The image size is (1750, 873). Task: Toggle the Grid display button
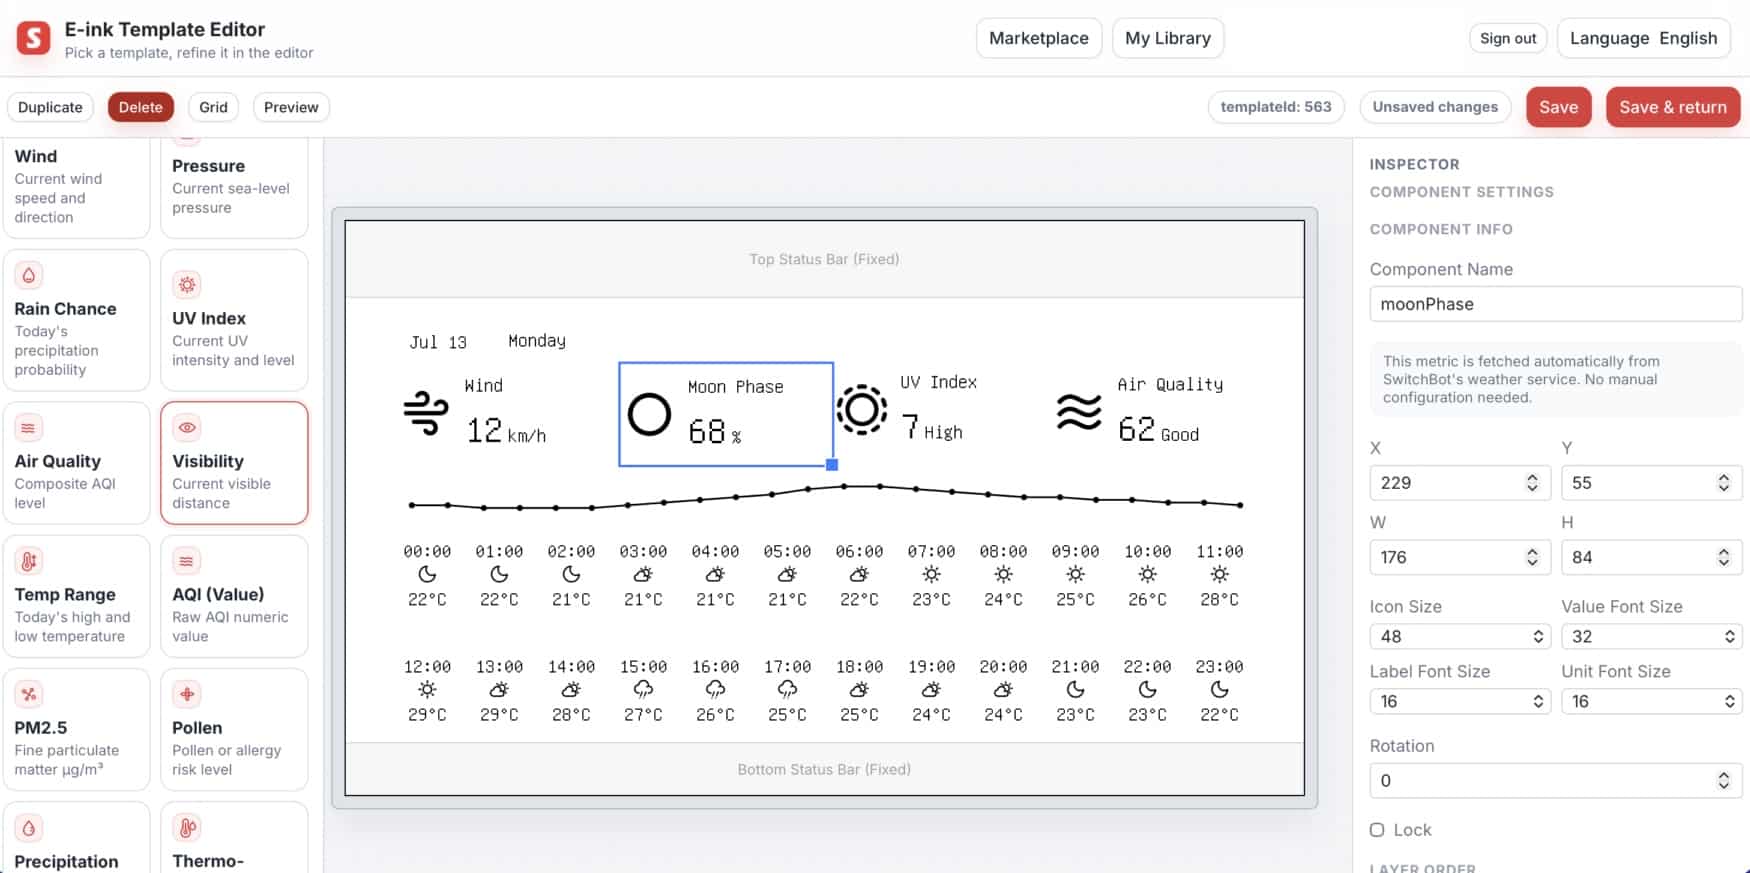click(x=213, y=107)
